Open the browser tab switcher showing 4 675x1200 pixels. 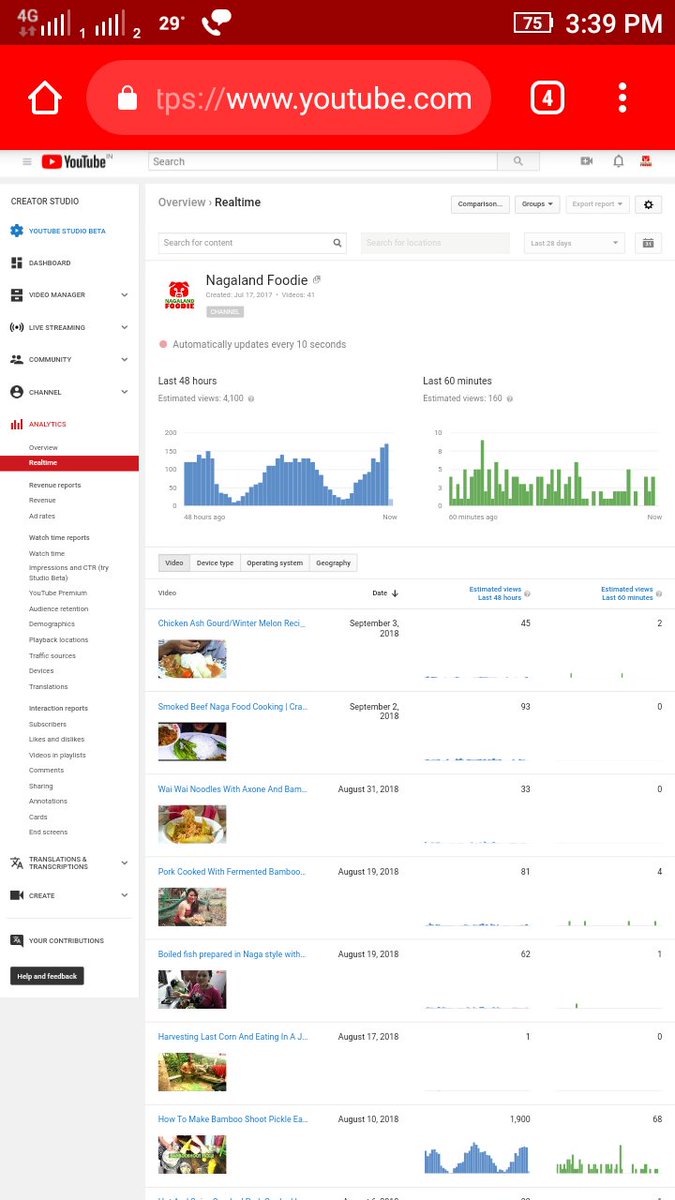[547, 98]
